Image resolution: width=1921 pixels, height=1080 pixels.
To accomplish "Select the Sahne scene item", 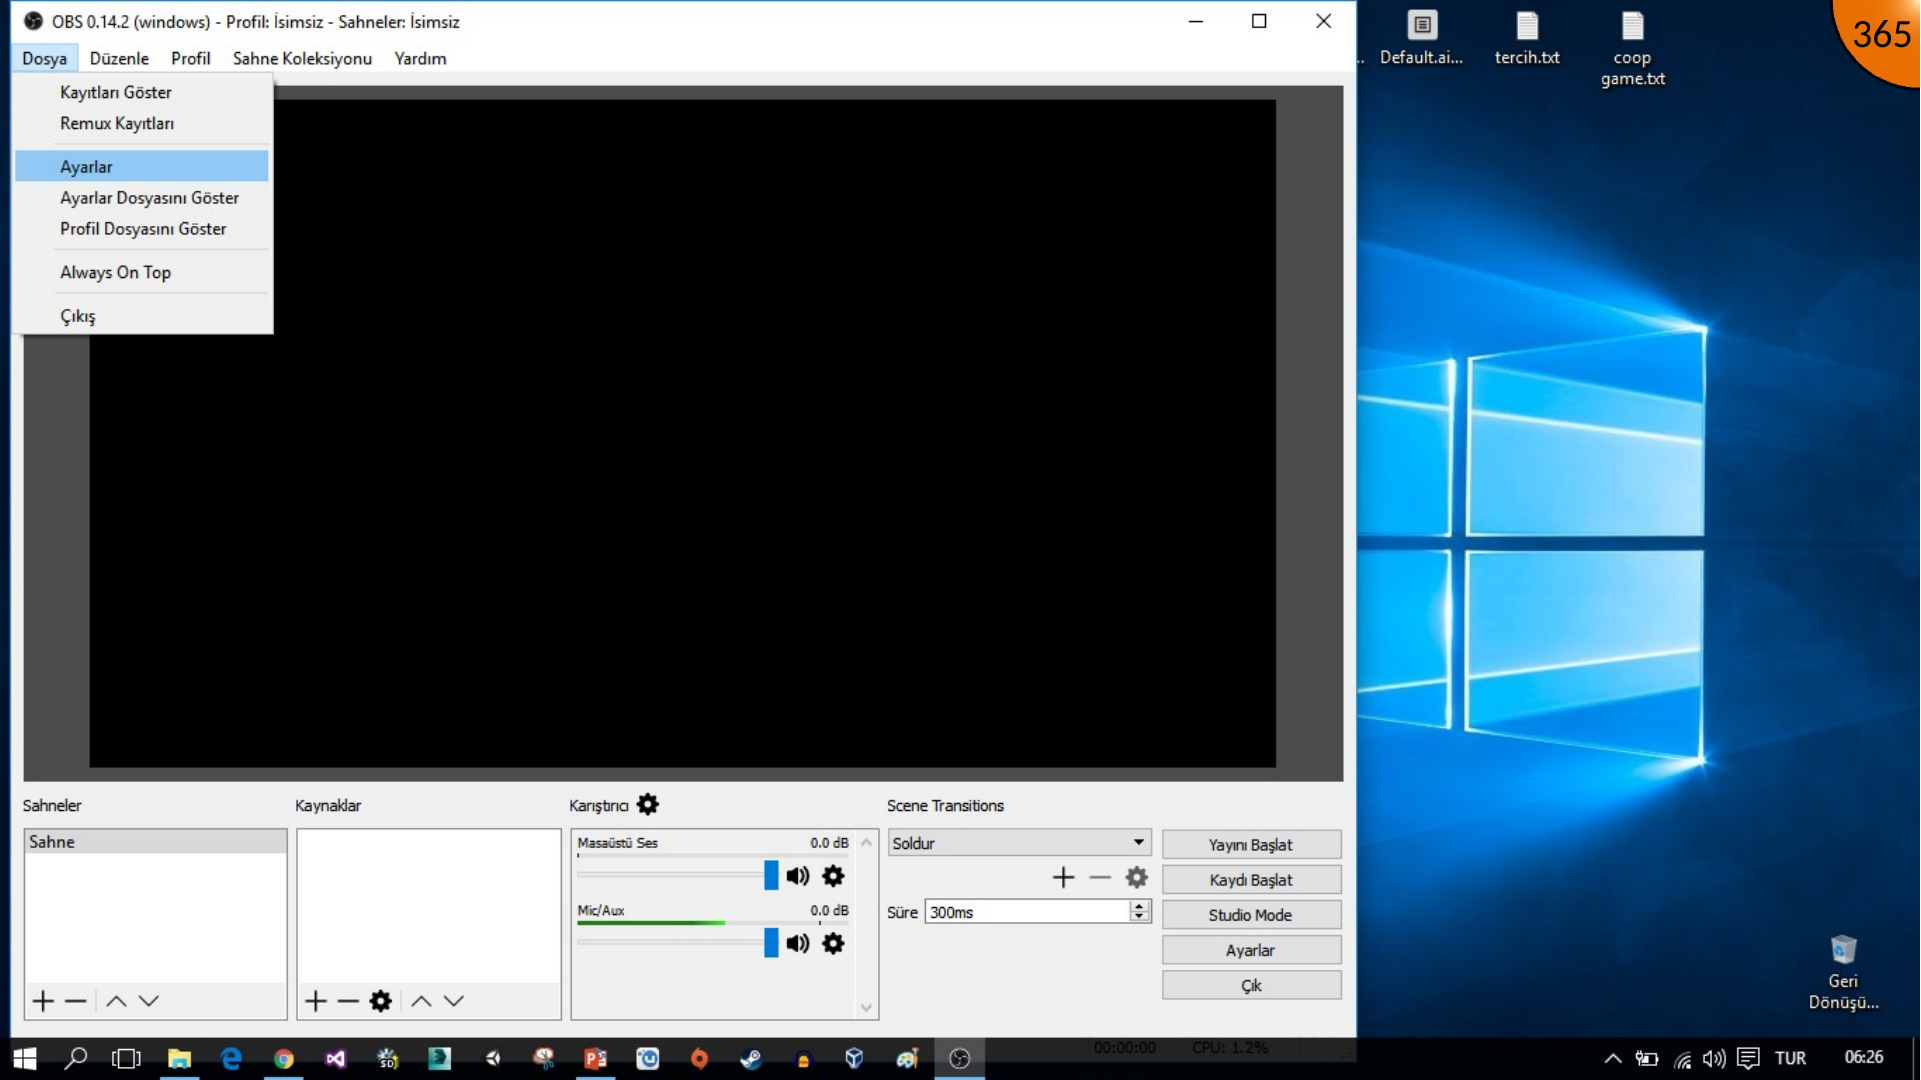I will (x=155, y=841).
